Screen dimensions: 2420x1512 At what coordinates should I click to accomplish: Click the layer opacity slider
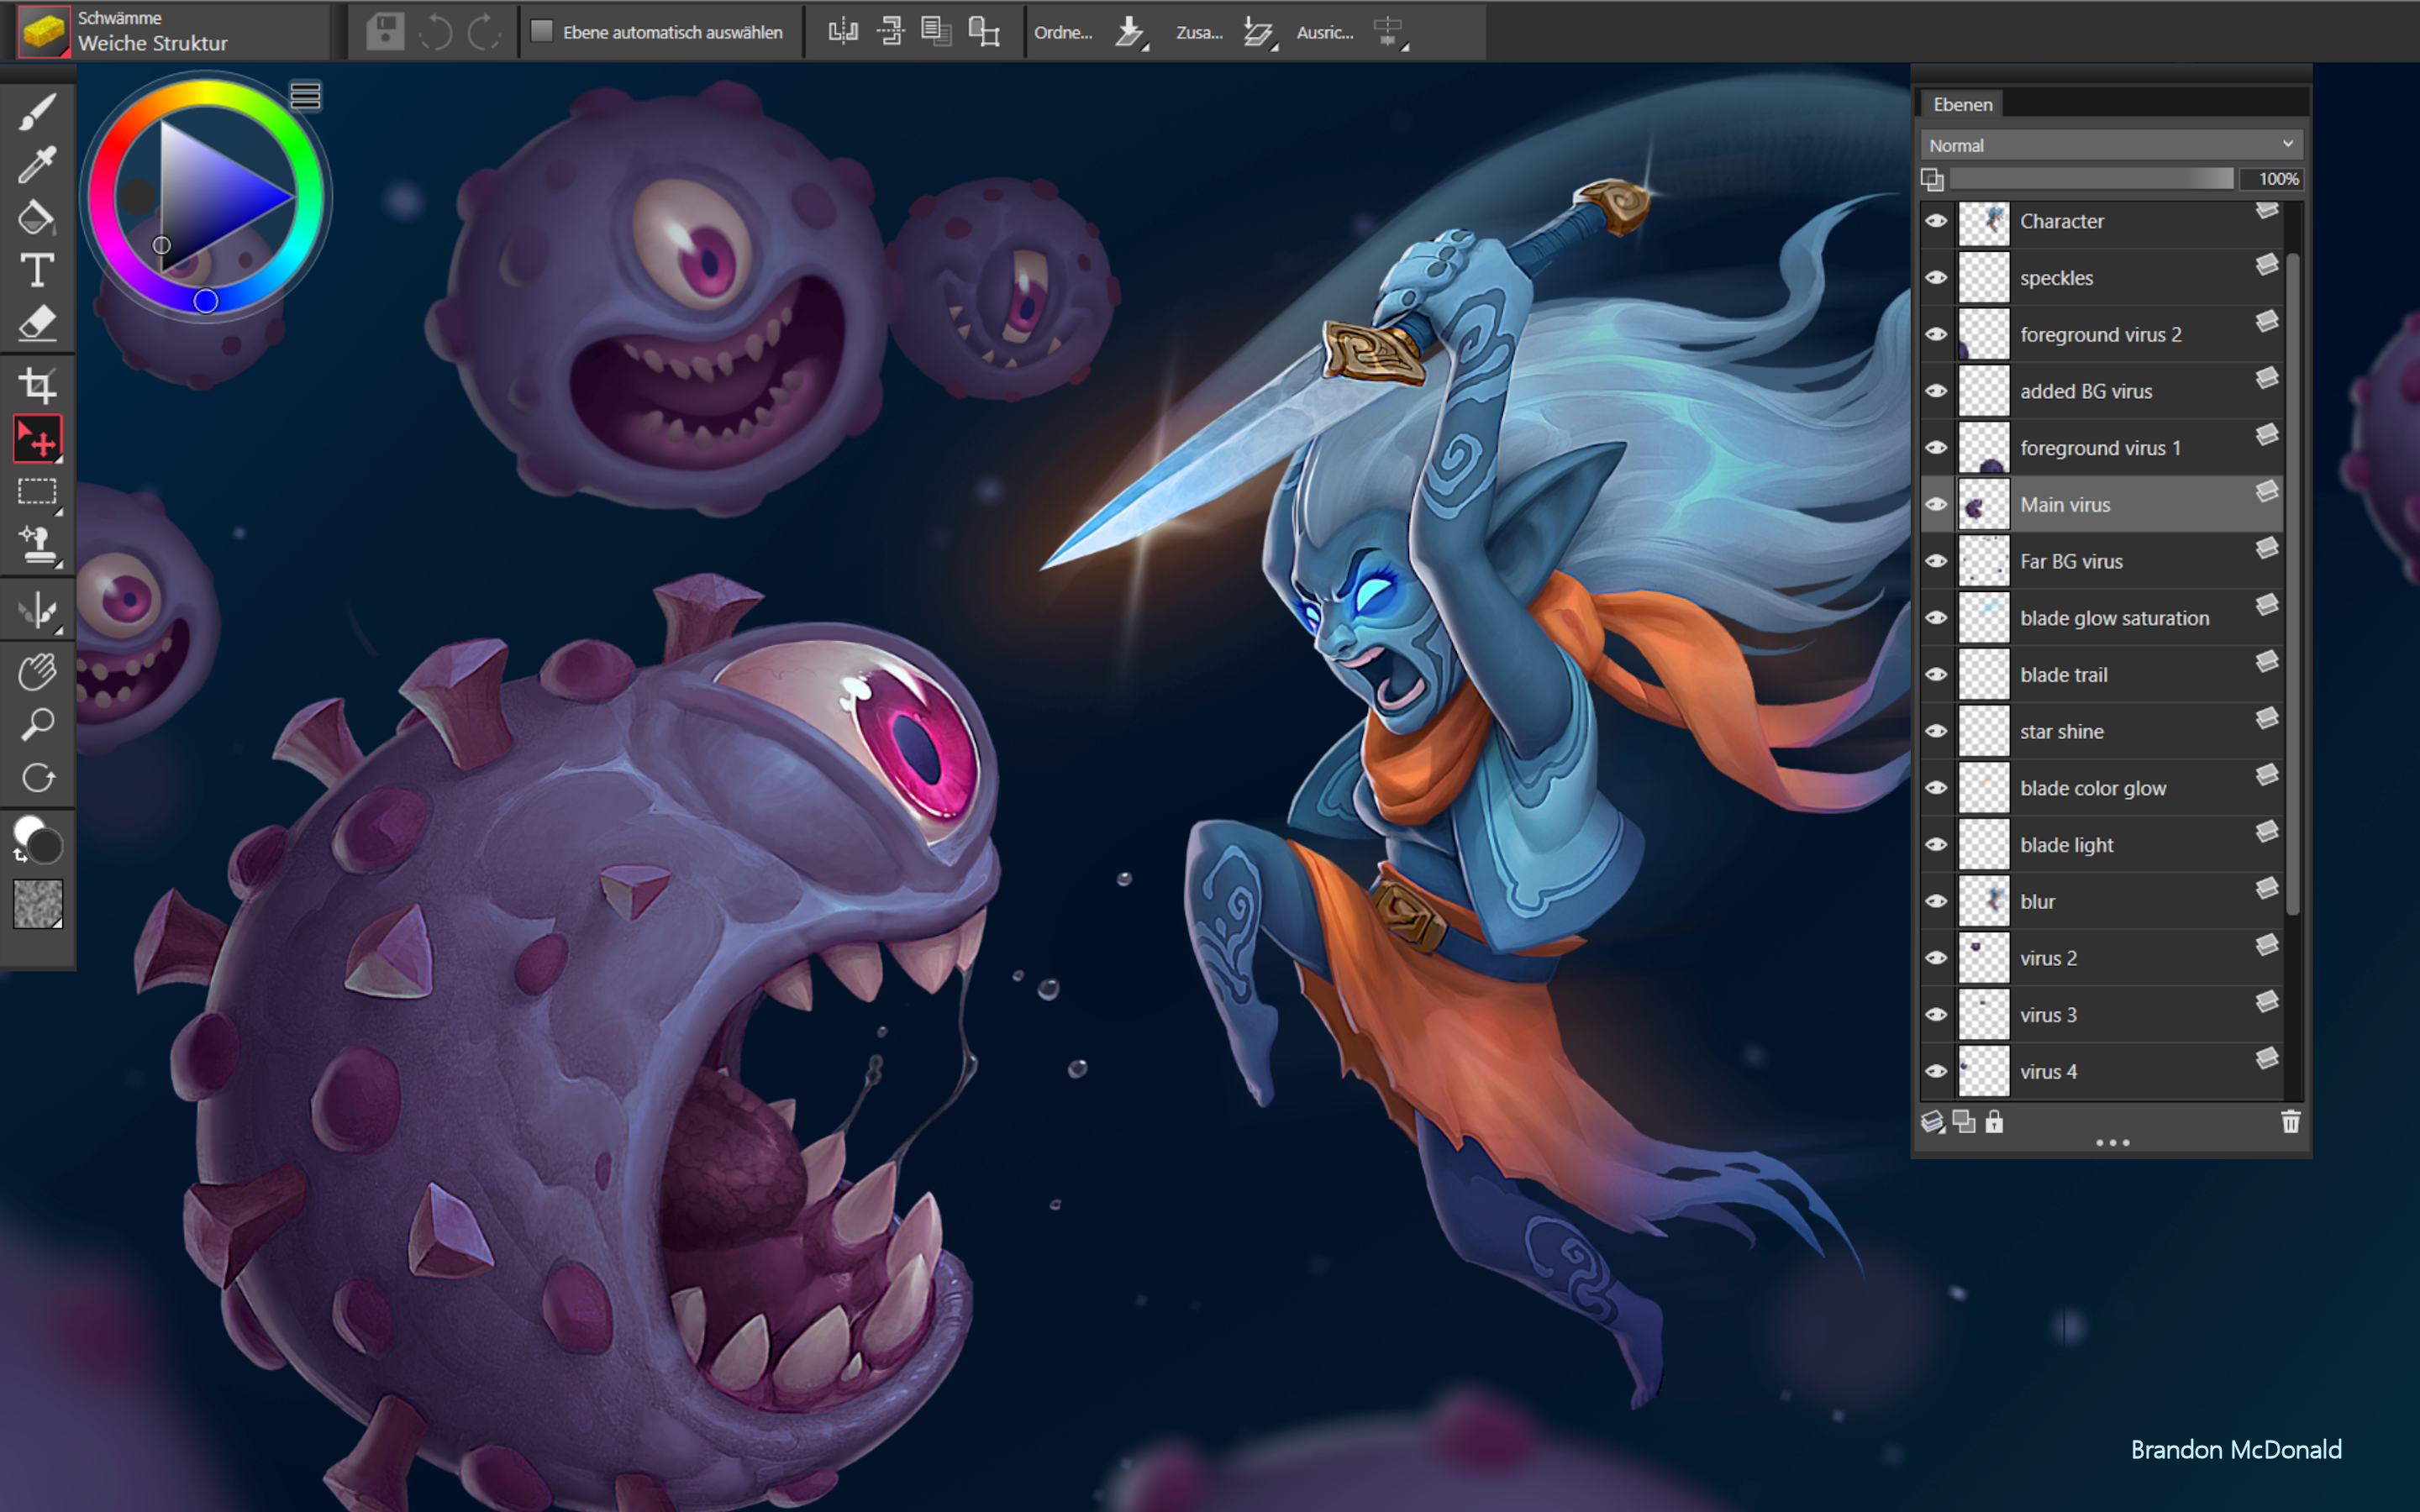click(2091, 178)
